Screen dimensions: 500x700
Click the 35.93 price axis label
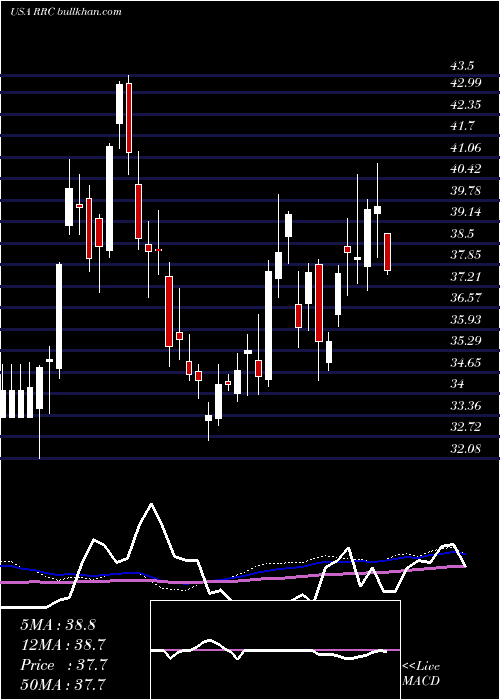click(x=466, y=320)
